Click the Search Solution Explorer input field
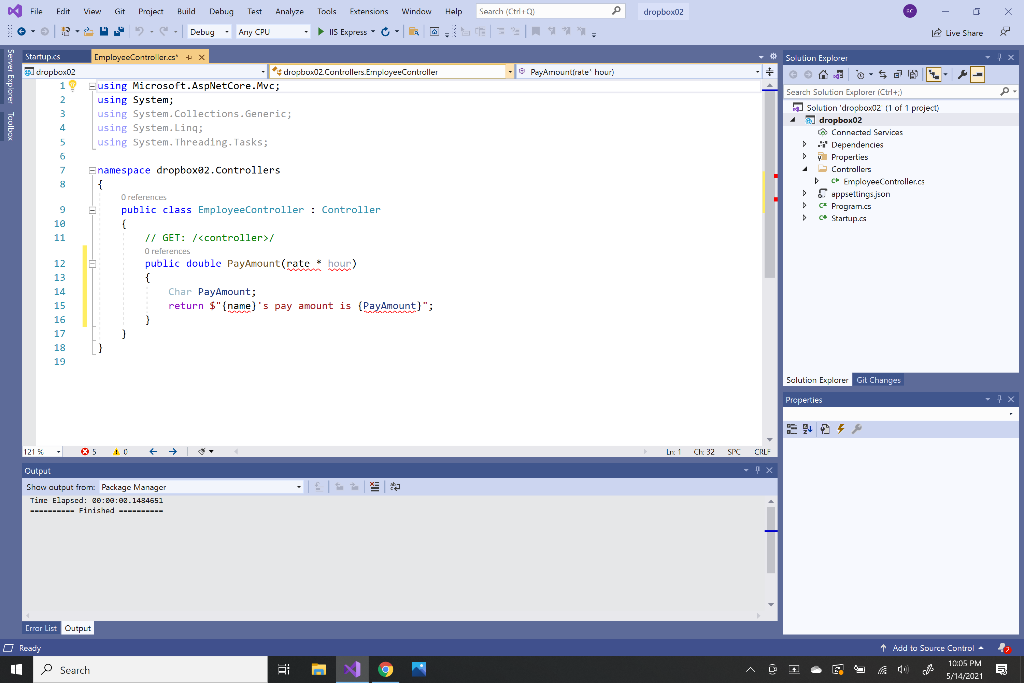The width and height of the screenshot is (1024, 683). pos(890,92)
